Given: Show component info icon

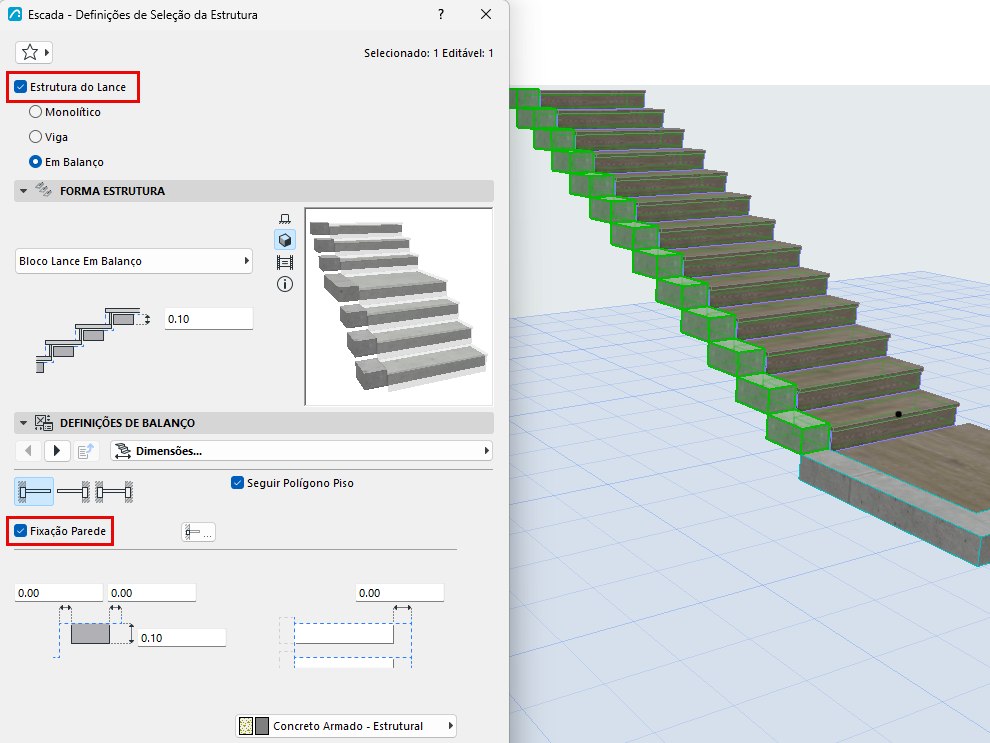Looking at the screenshot, I should (285, 284).
